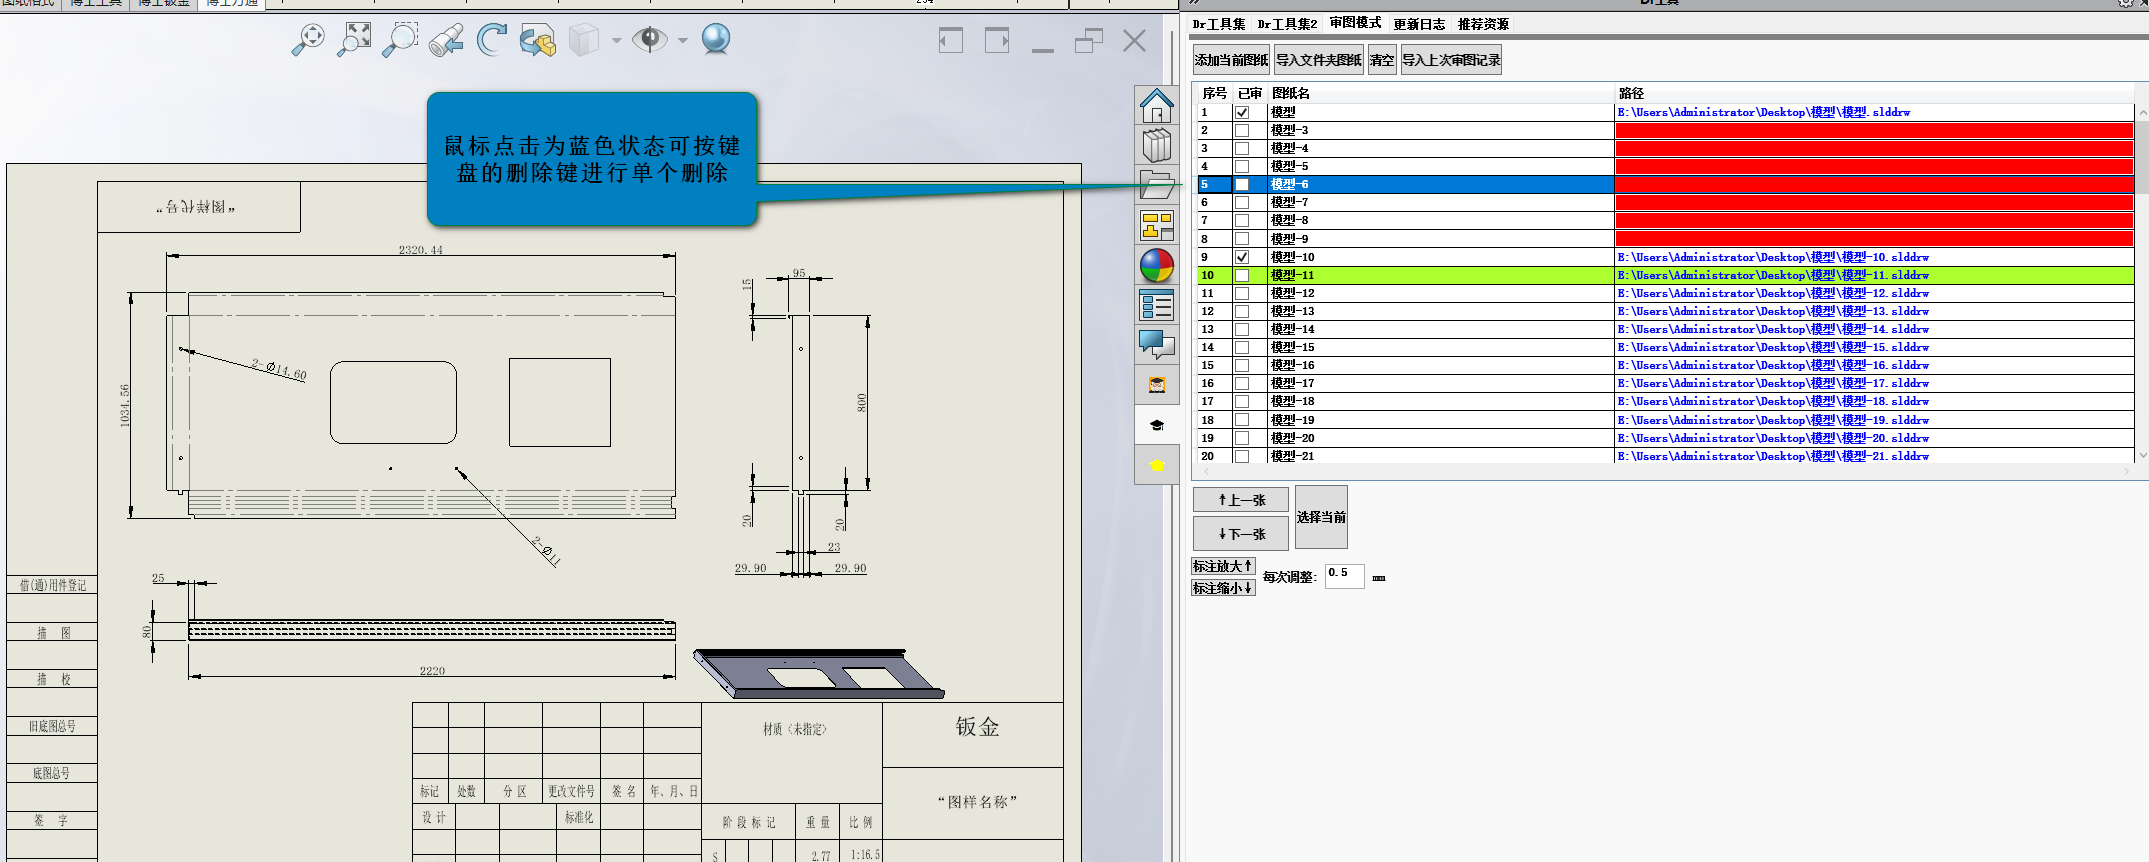Open the Custom Properties list icon
Screen dimensions: 2149x862
[x=1156, y=306]
